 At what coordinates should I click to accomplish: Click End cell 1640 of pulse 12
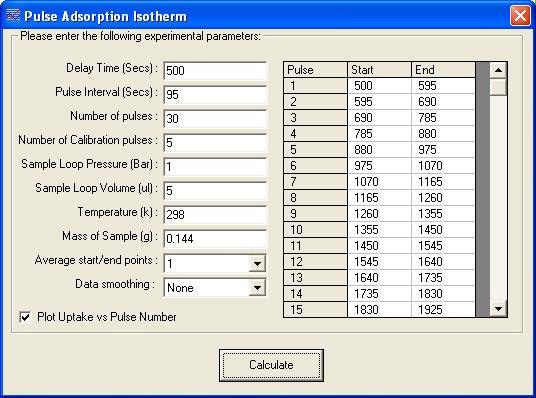(x=443, y=262)
